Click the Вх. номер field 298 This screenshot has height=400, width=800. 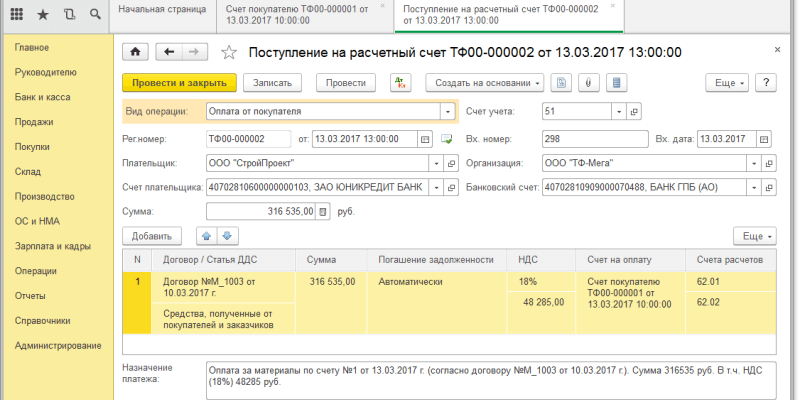click(x=594, y=139)
